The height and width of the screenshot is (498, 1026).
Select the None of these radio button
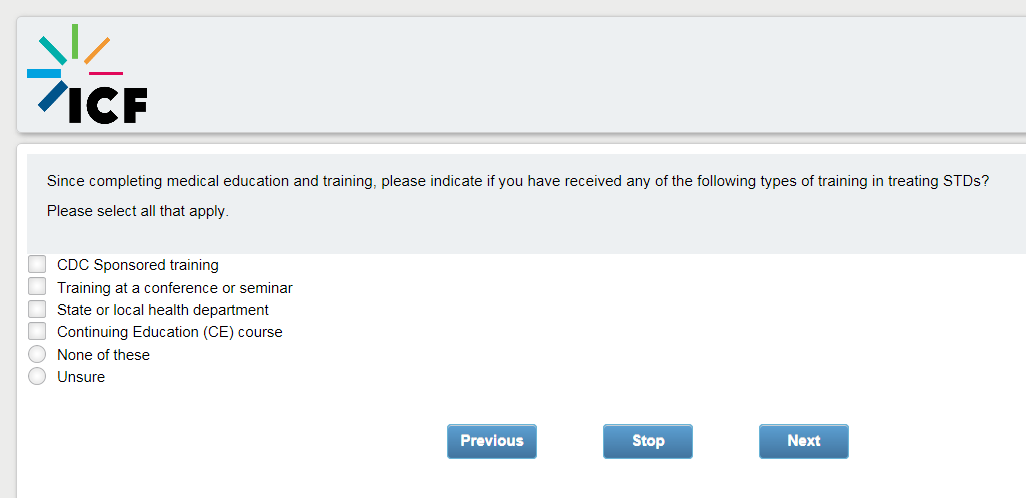37,354
